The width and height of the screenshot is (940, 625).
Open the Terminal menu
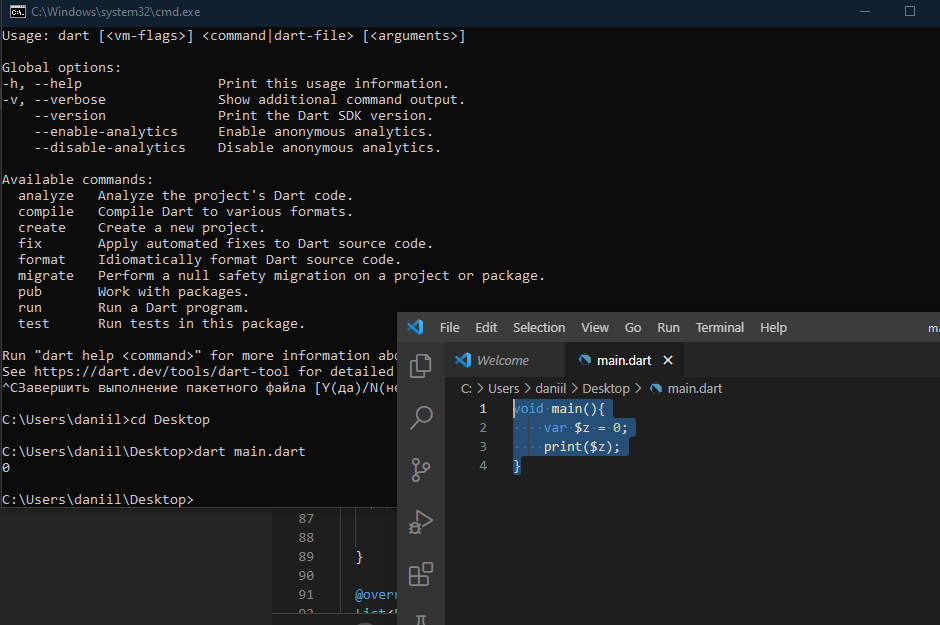point(719,328)
